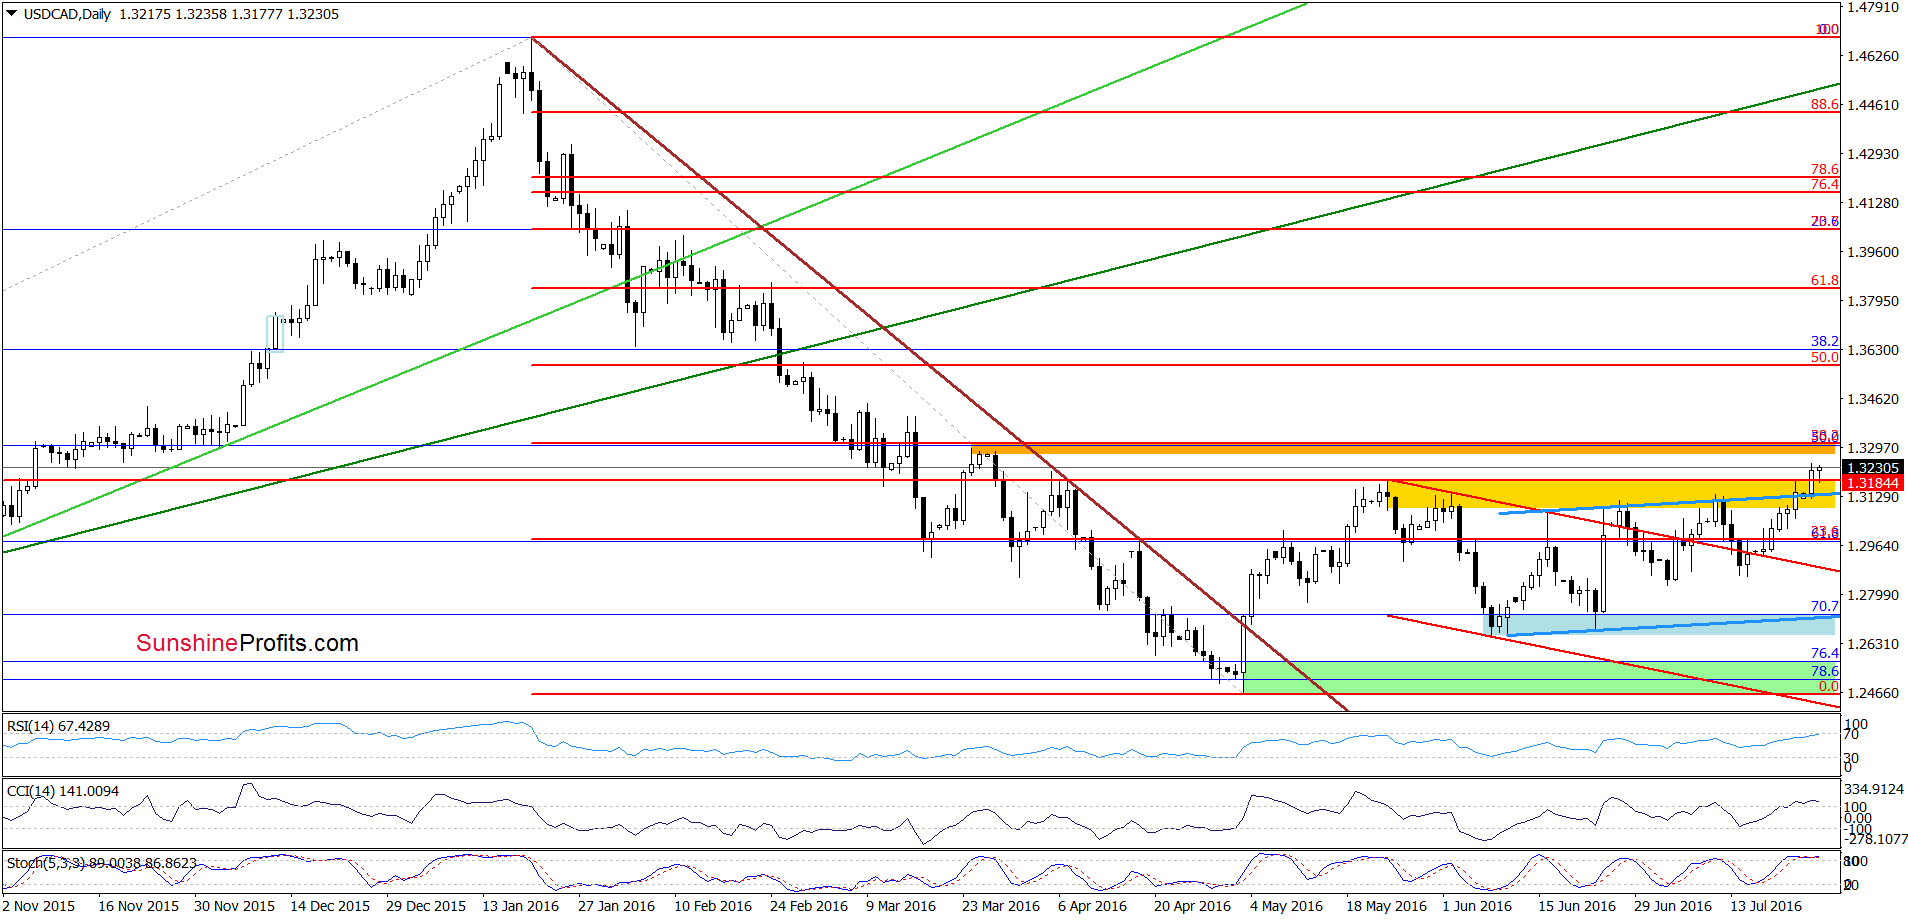Select the red 50.0 Fibonacci label near 1.36300
Screen dimensions: 1908x920
[x=1824, y=357]
